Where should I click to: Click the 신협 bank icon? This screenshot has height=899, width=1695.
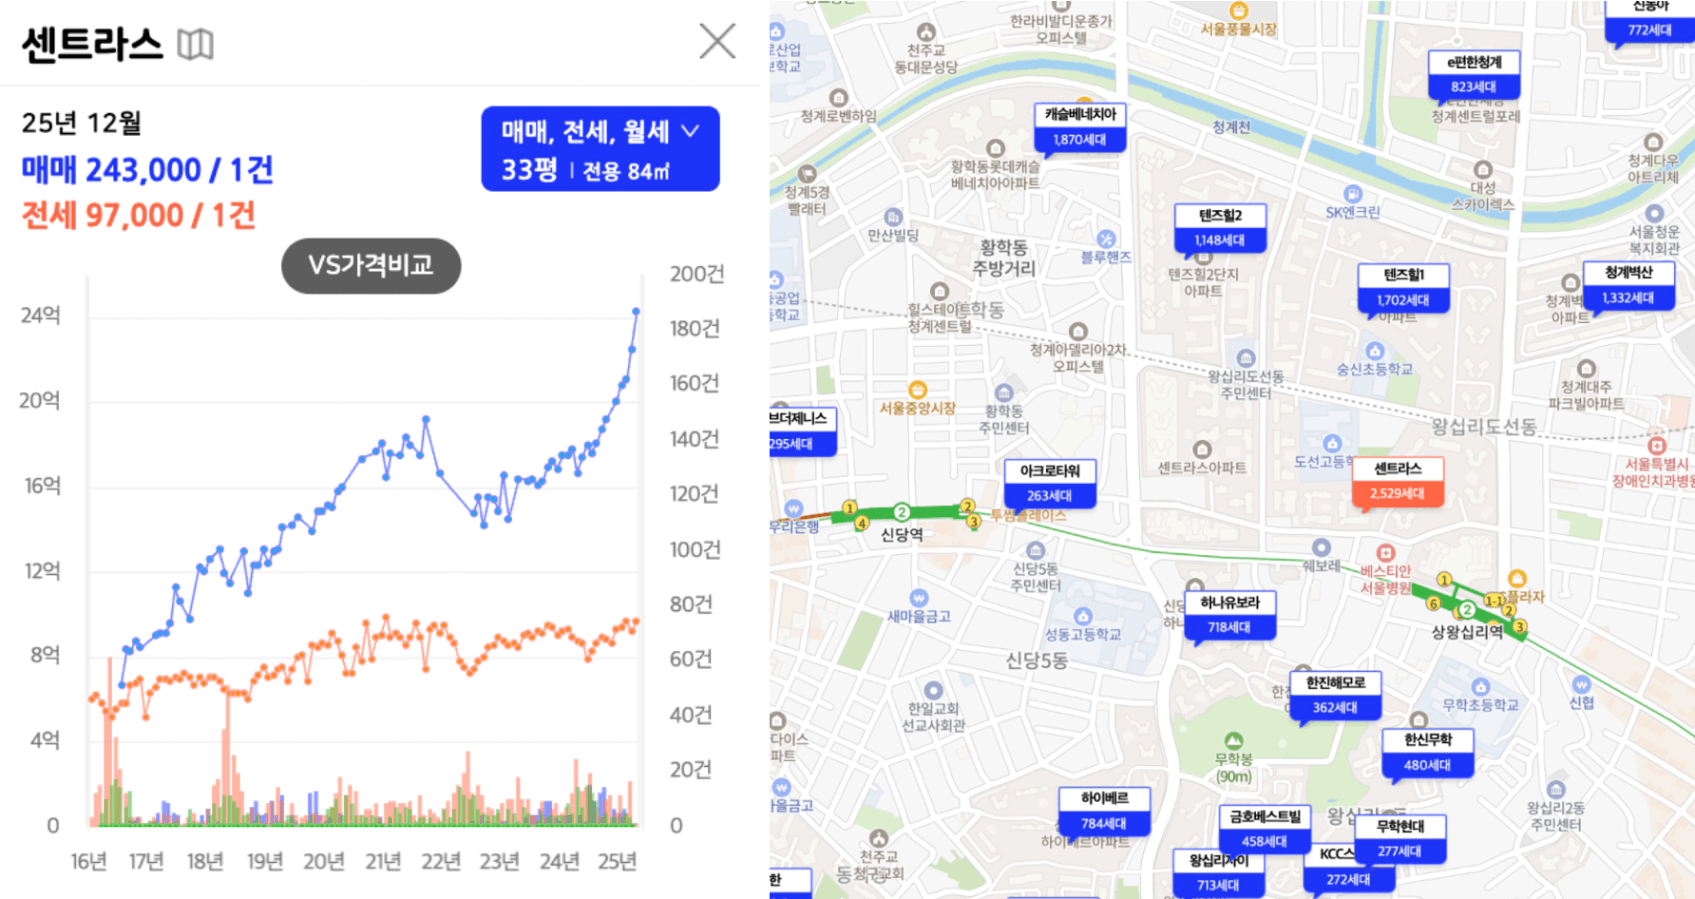[1581, 685]
